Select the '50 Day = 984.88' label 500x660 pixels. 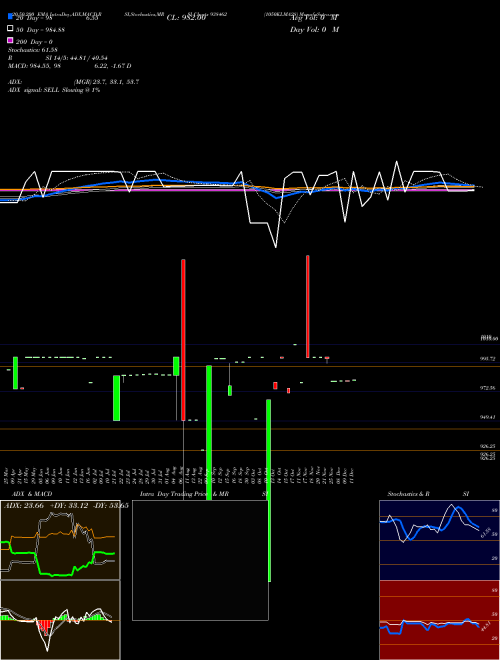[40, 29]
